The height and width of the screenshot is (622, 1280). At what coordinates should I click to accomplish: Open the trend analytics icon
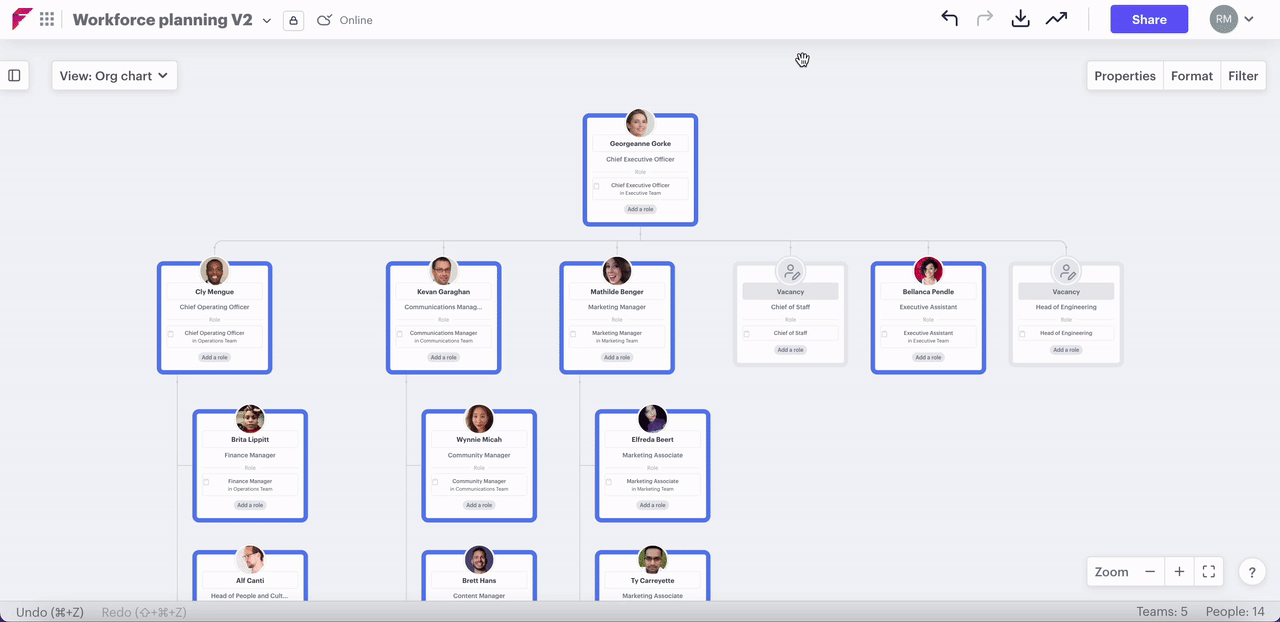click(x=1056, y=19)
